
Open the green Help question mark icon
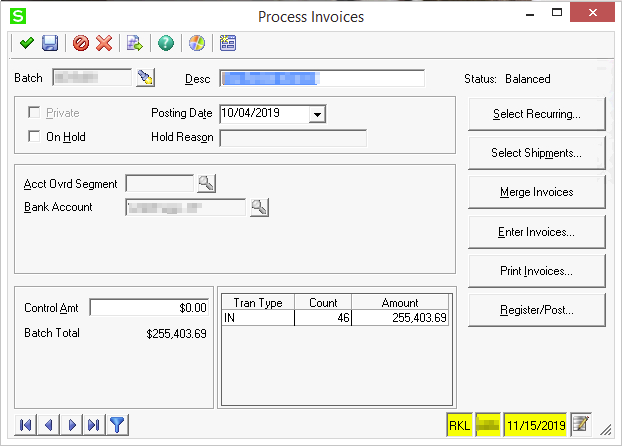coord(166,43)
